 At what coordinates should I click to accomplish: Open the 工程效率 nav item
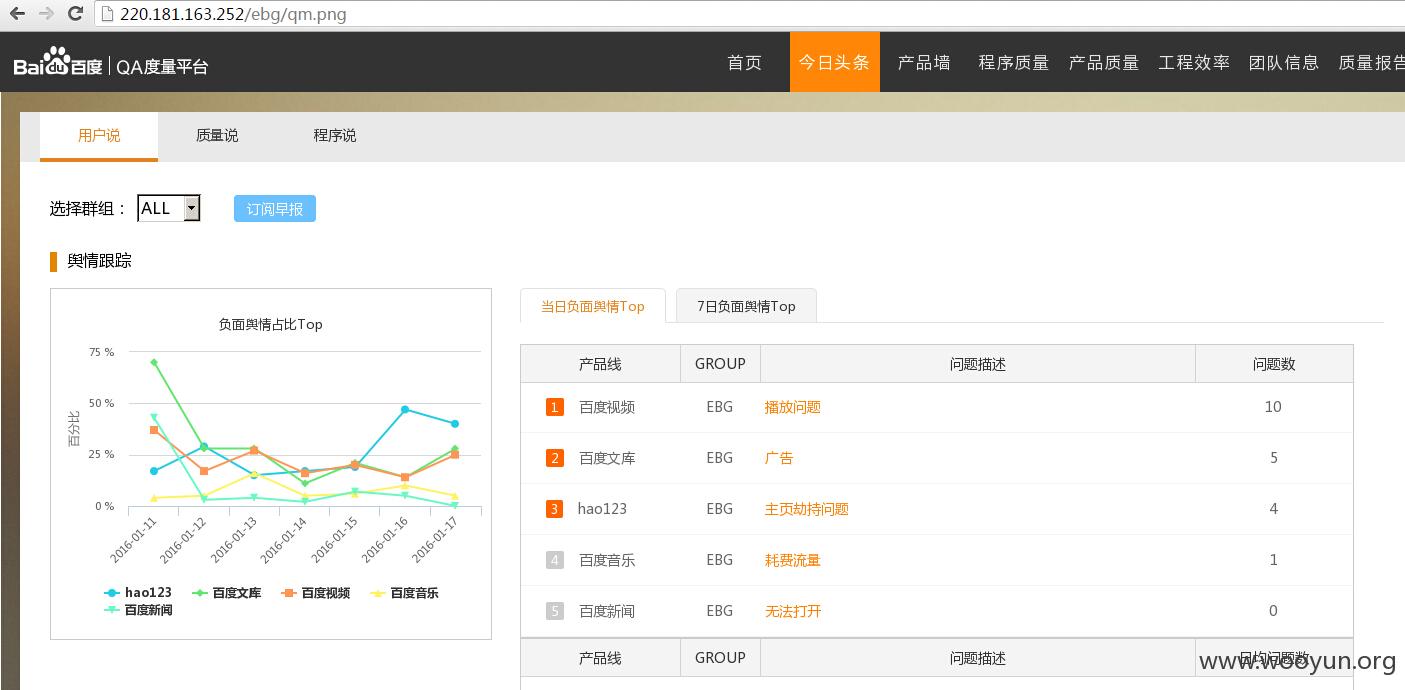[x=1194, y=62]
